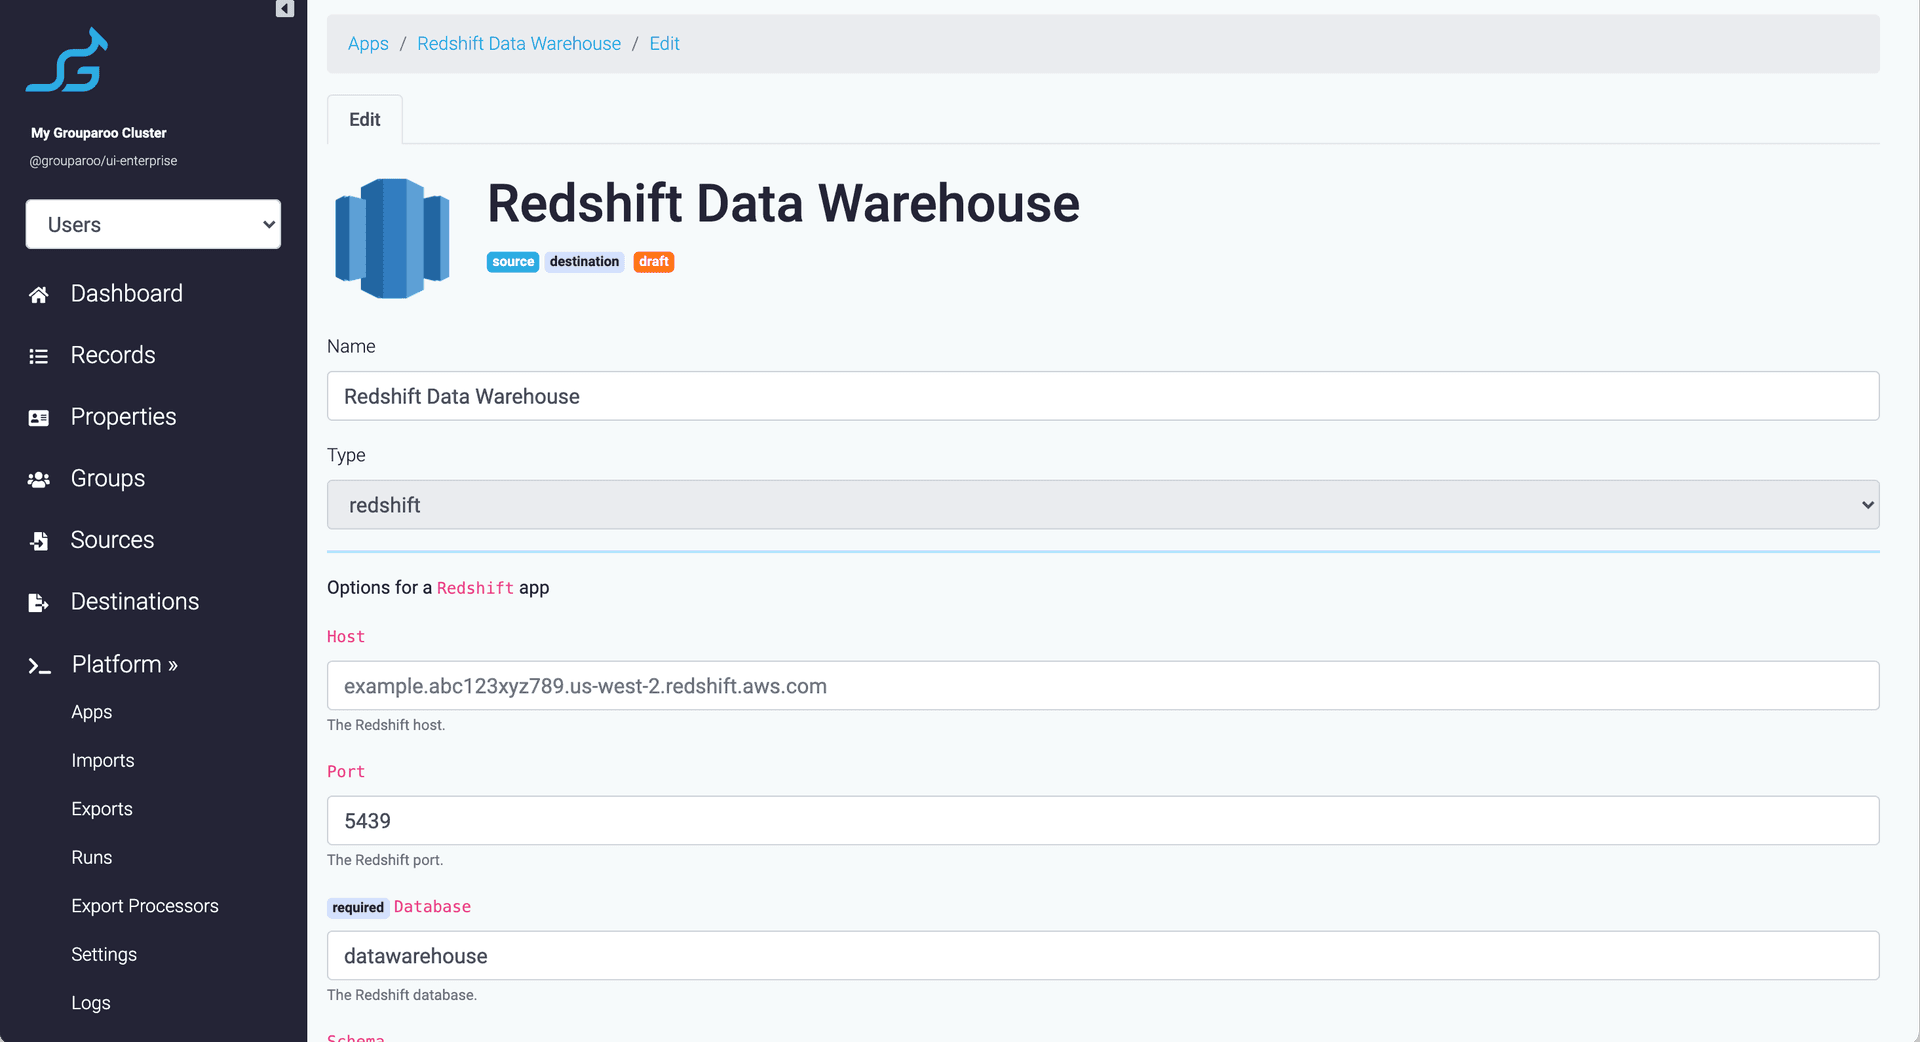Open Imports under Platform
This screenshot has height=1042, width=1920.
(x=103, y=760)
